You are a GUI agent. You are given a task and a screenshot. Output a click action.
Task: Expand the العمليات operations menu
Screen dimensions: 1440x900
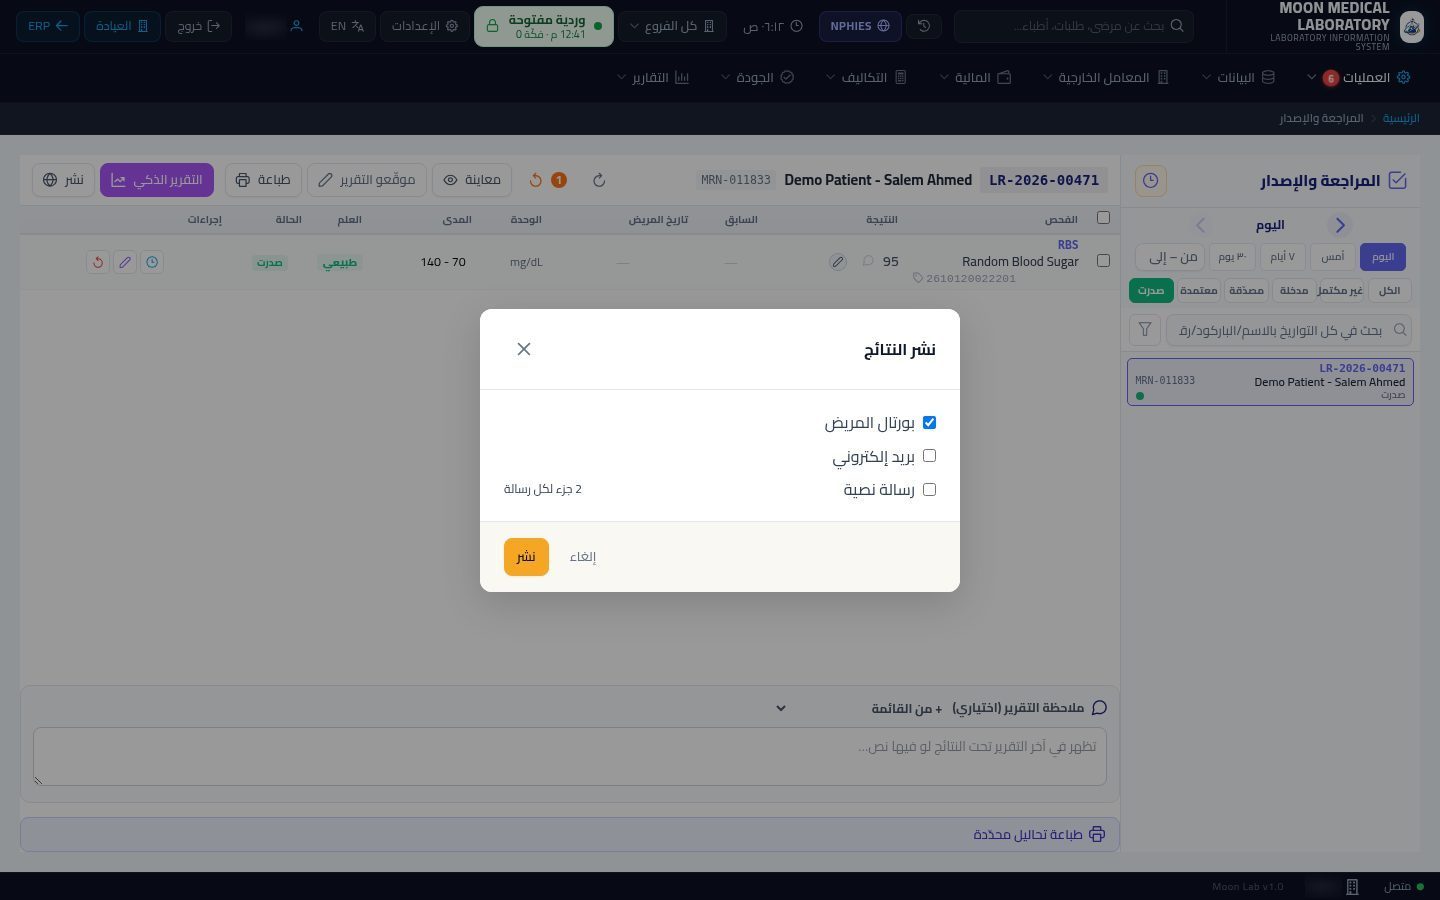[x=1359, y=77]
